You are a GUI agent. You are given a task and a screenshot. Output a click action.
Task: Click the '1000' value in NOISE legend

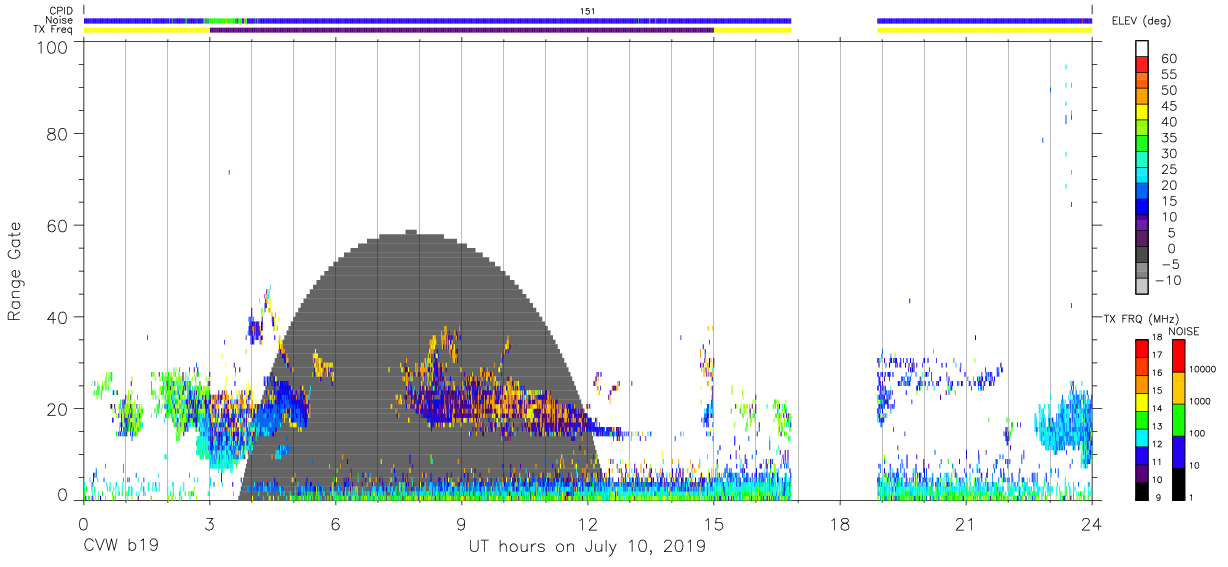tap(1200, 403)
